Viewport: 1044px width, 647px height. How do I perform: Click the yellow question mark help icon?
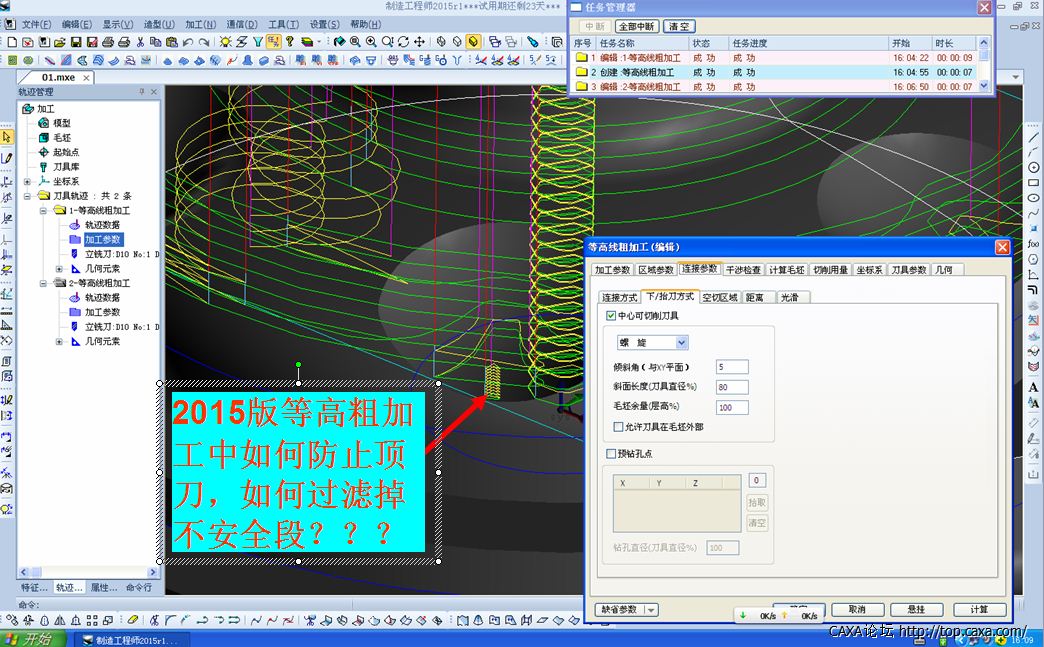[x=290, y=42]
